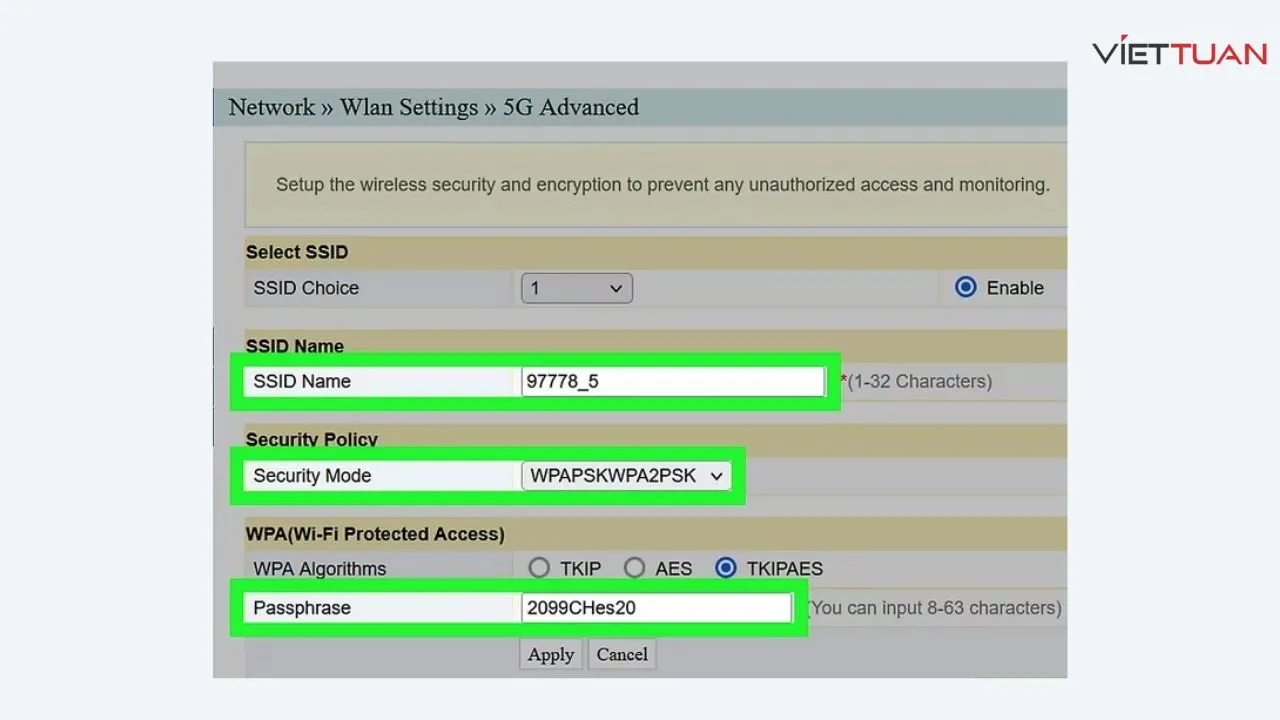Click the Security Policy section header
Image resolution: width=1280 pixels, height=720 pixels.
[312, 440]
